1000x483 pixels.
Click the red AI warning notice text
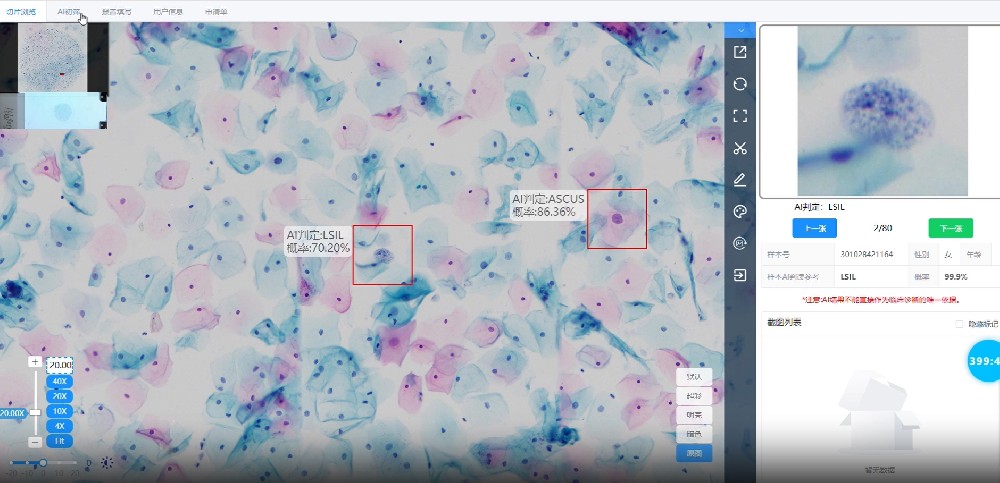881,299
